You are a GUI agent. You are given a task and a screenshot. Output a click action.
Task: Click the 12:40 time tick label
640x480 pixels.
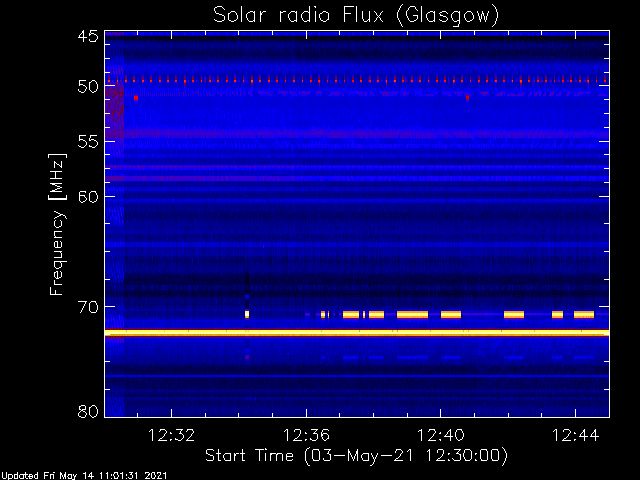coord(440,435)
